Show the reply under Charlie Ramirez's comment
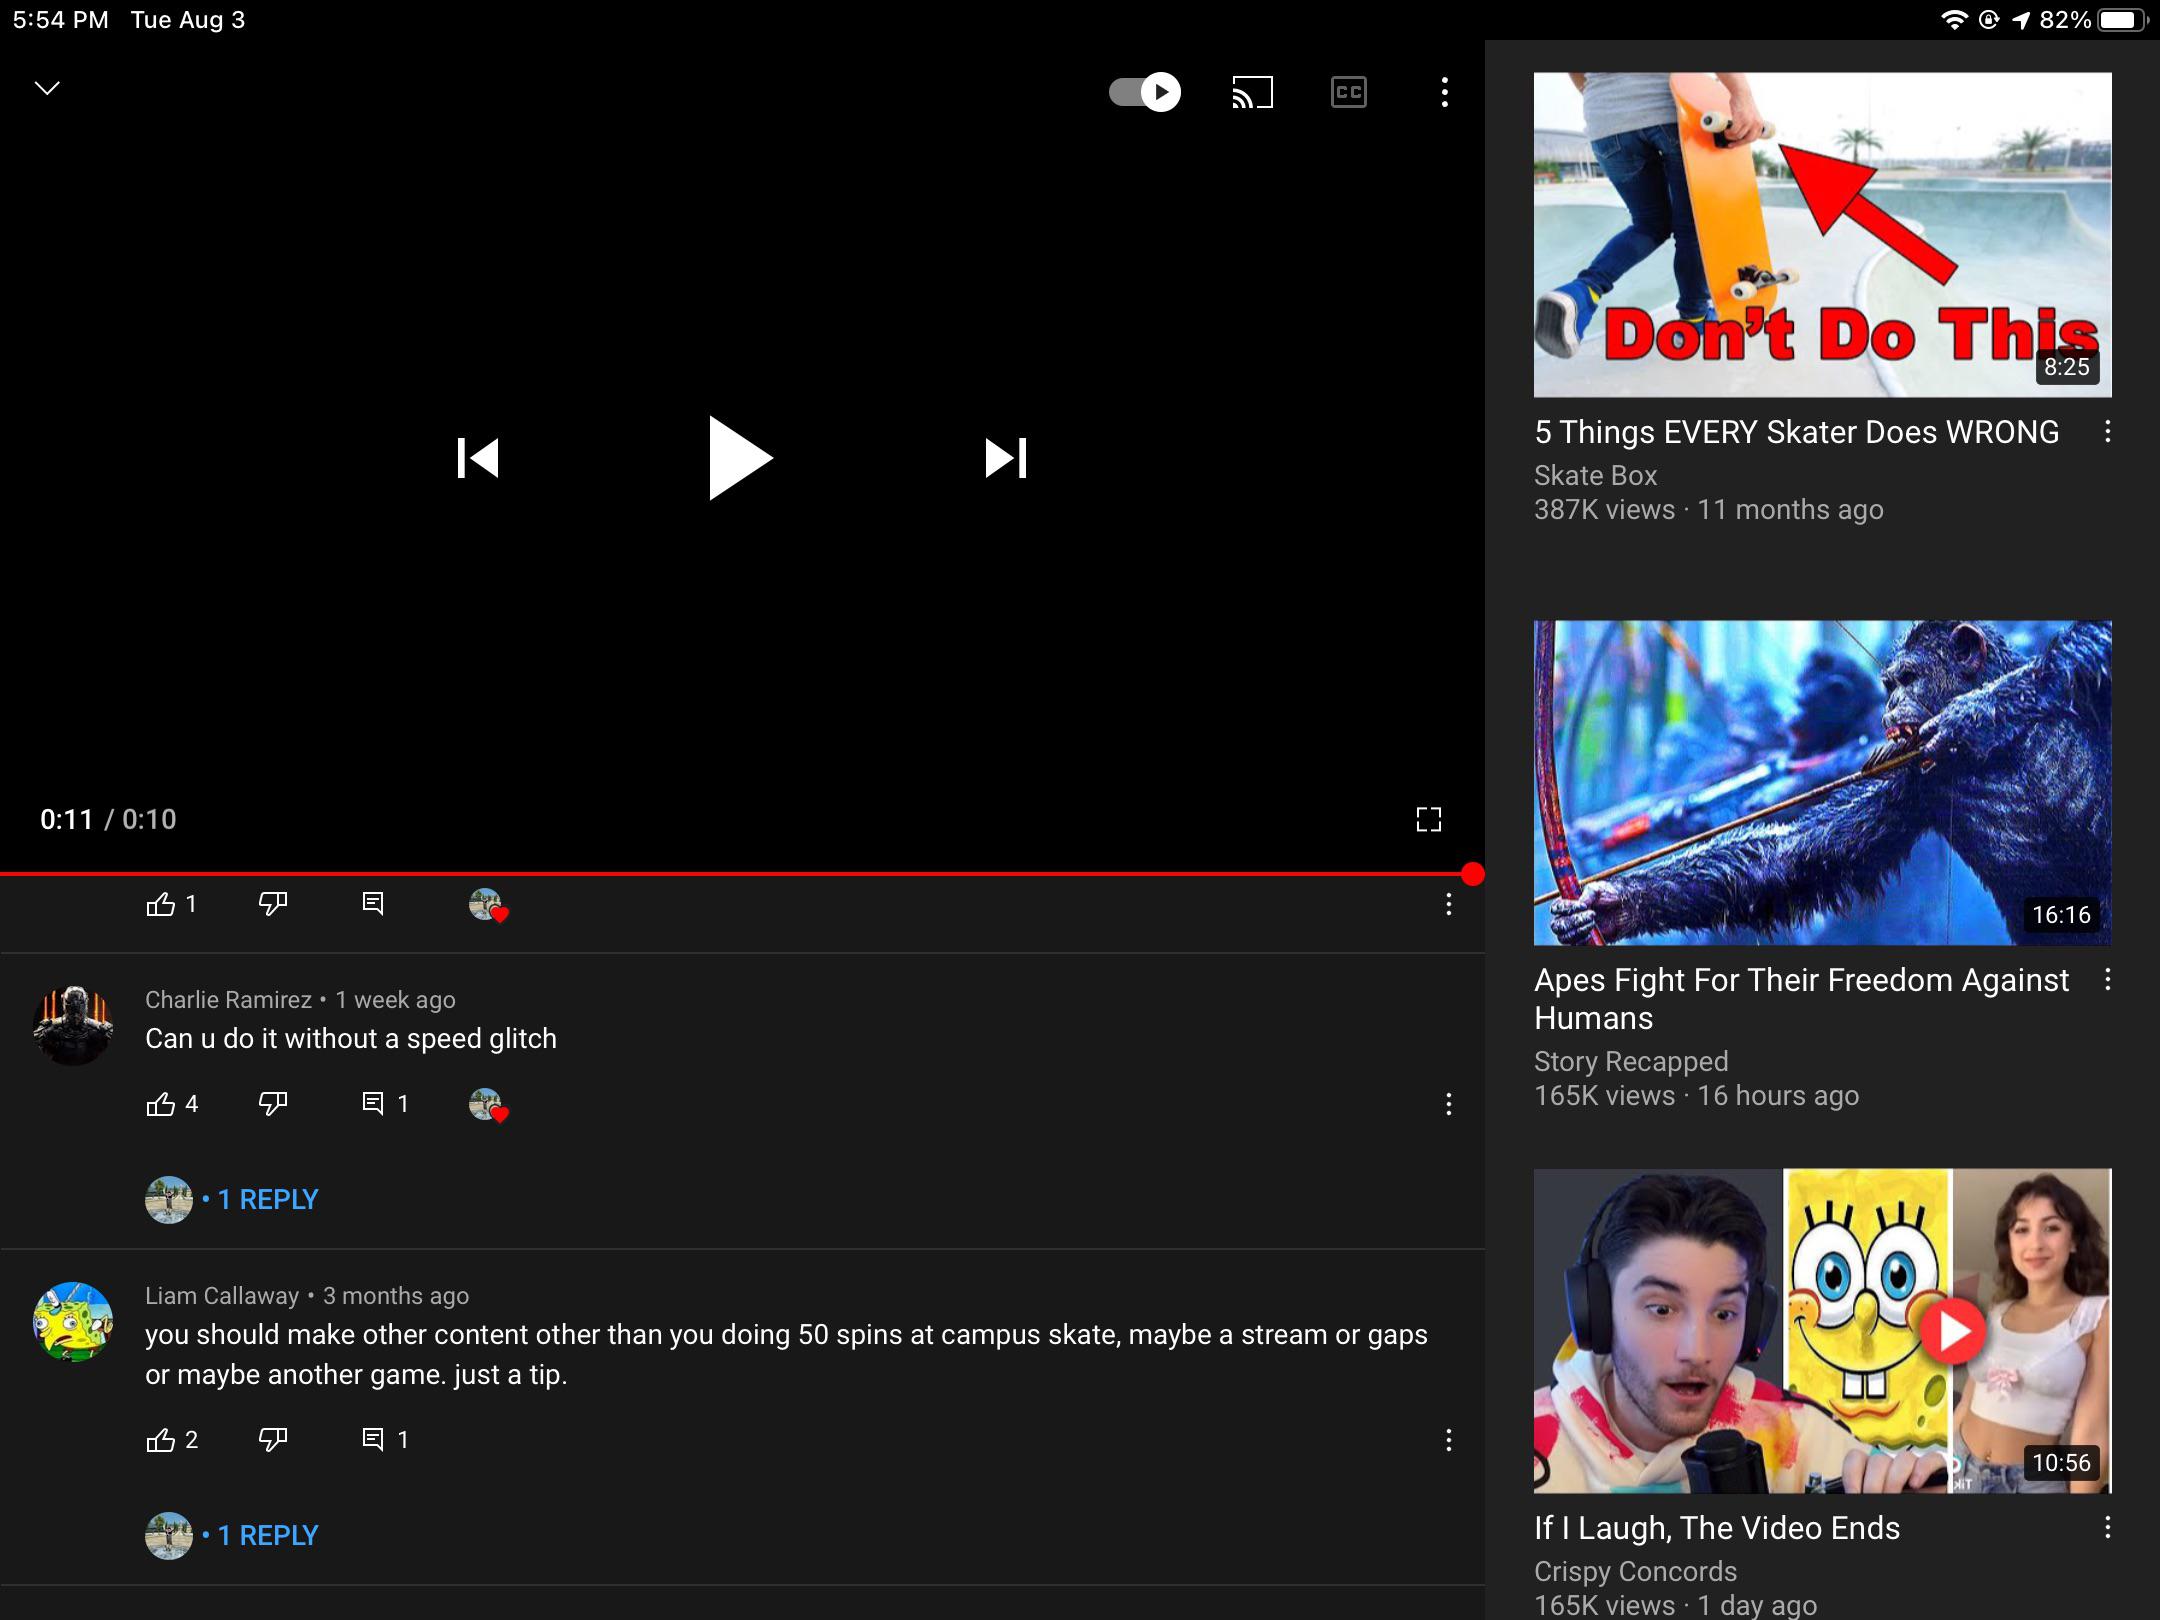The image size is (2160, 1620). pos(267,1198)
